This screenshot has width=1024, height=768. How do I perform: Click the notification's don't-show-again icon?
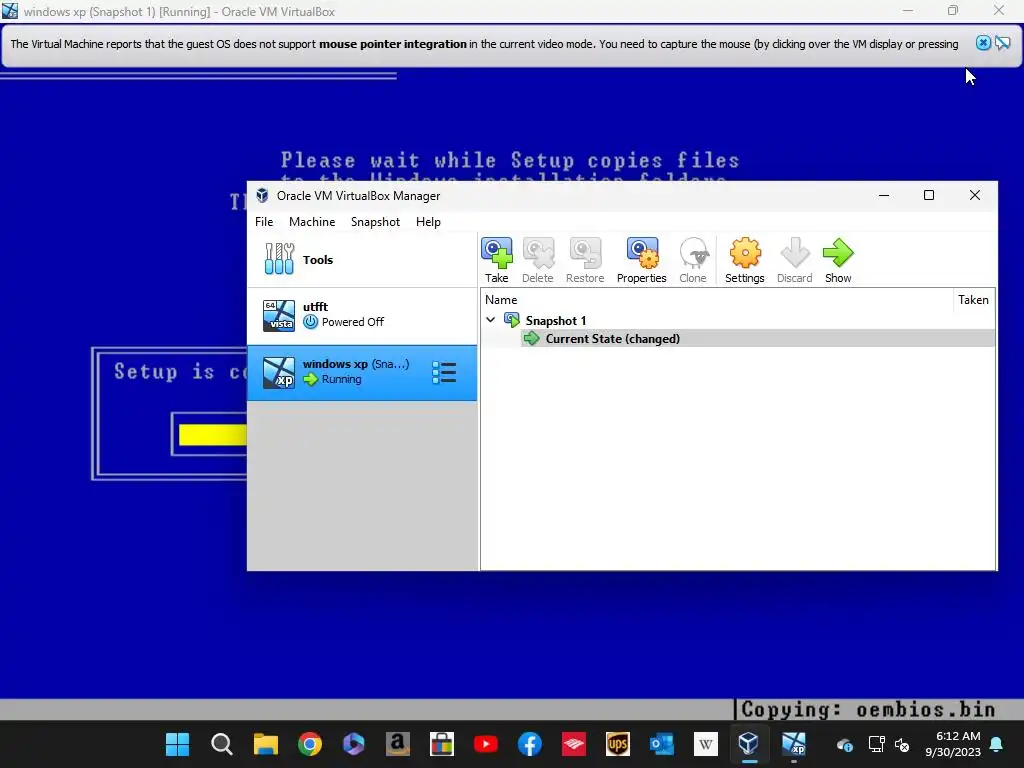(1002, 43)
